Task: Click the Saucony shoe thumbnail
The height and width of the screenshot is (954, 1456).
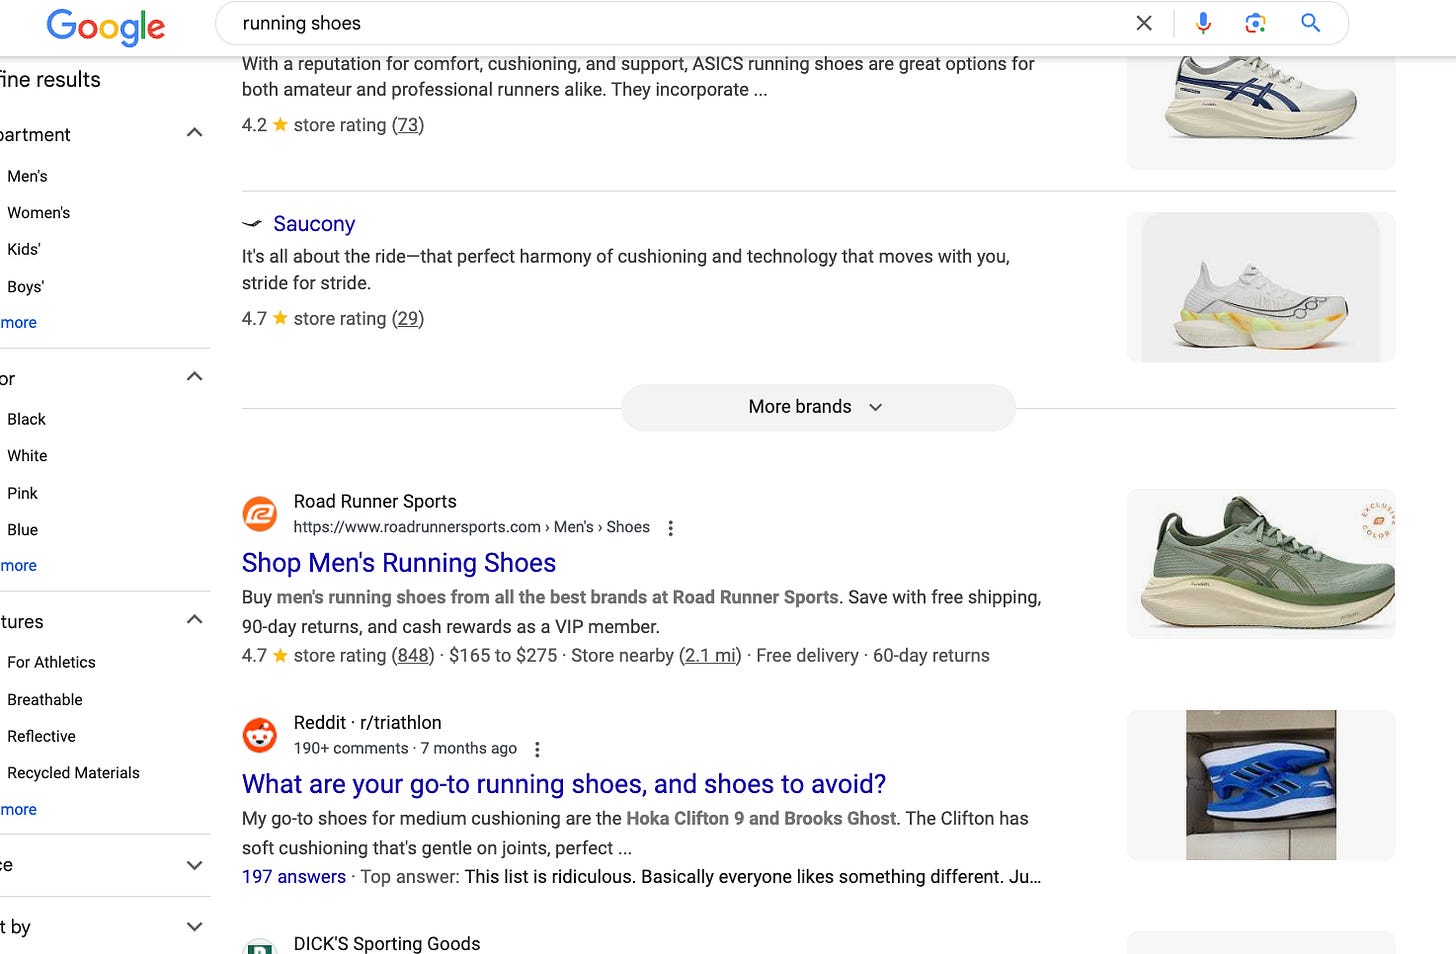Action: [x=1261, y=287]
